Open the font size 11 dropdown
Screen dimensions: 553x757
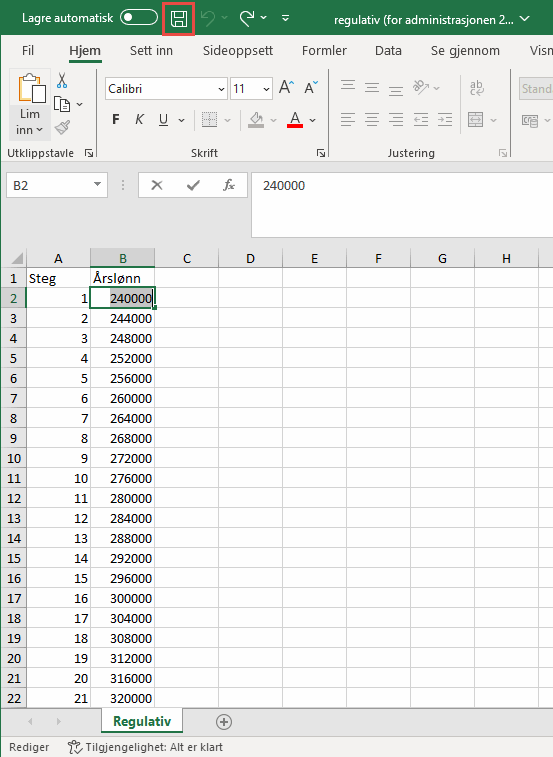266,89
